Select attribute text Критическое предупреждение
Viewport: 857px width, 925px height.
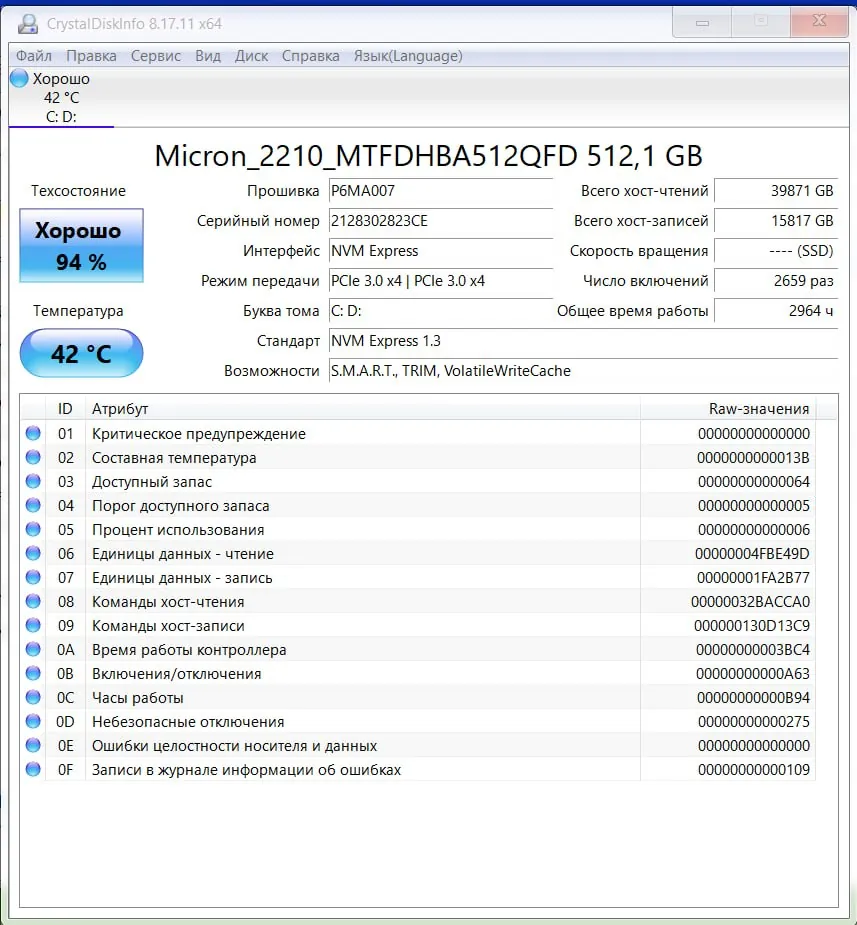pyautogui.click(x=199, y=434)
